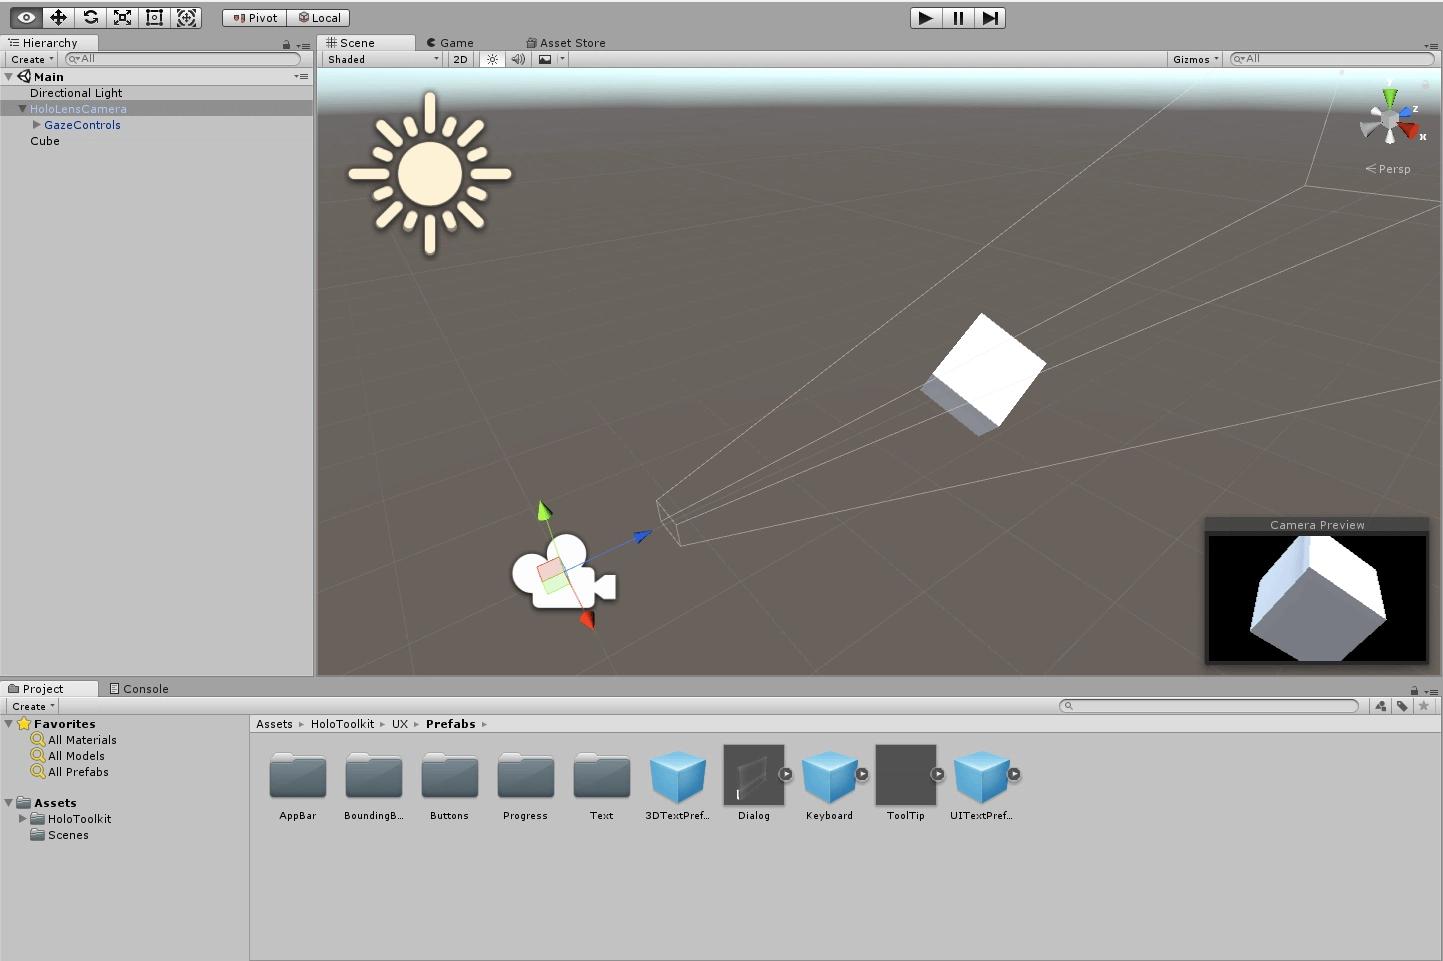This screenshot has width=1443, height=961.
Task: Open the Console tab
Action: (139, 689)
